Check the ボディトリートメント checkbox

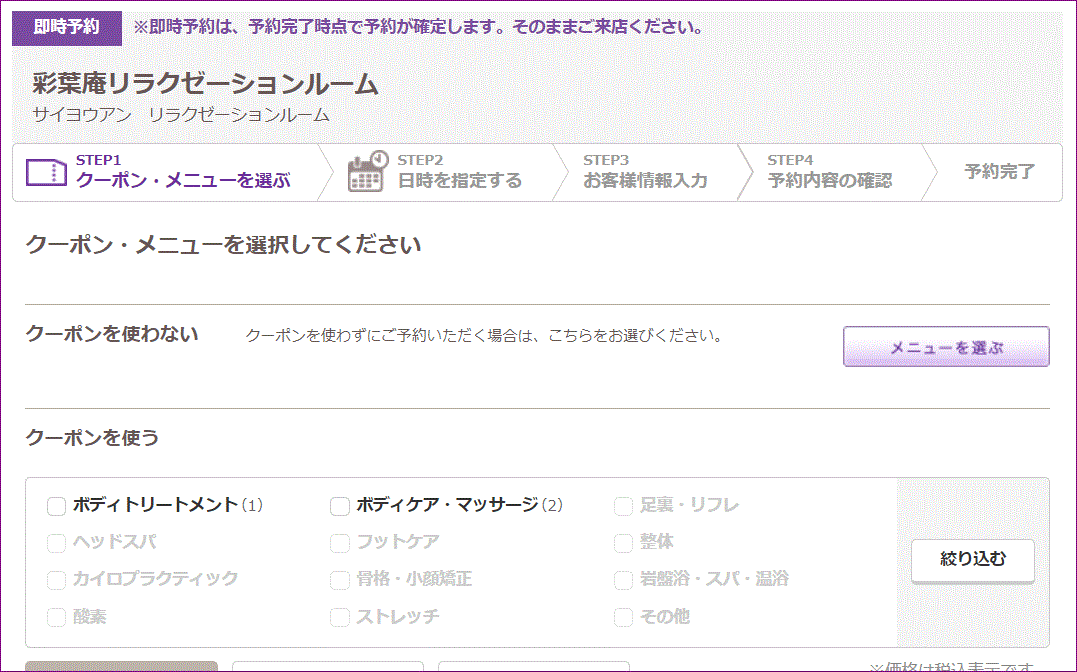(56, 506)
